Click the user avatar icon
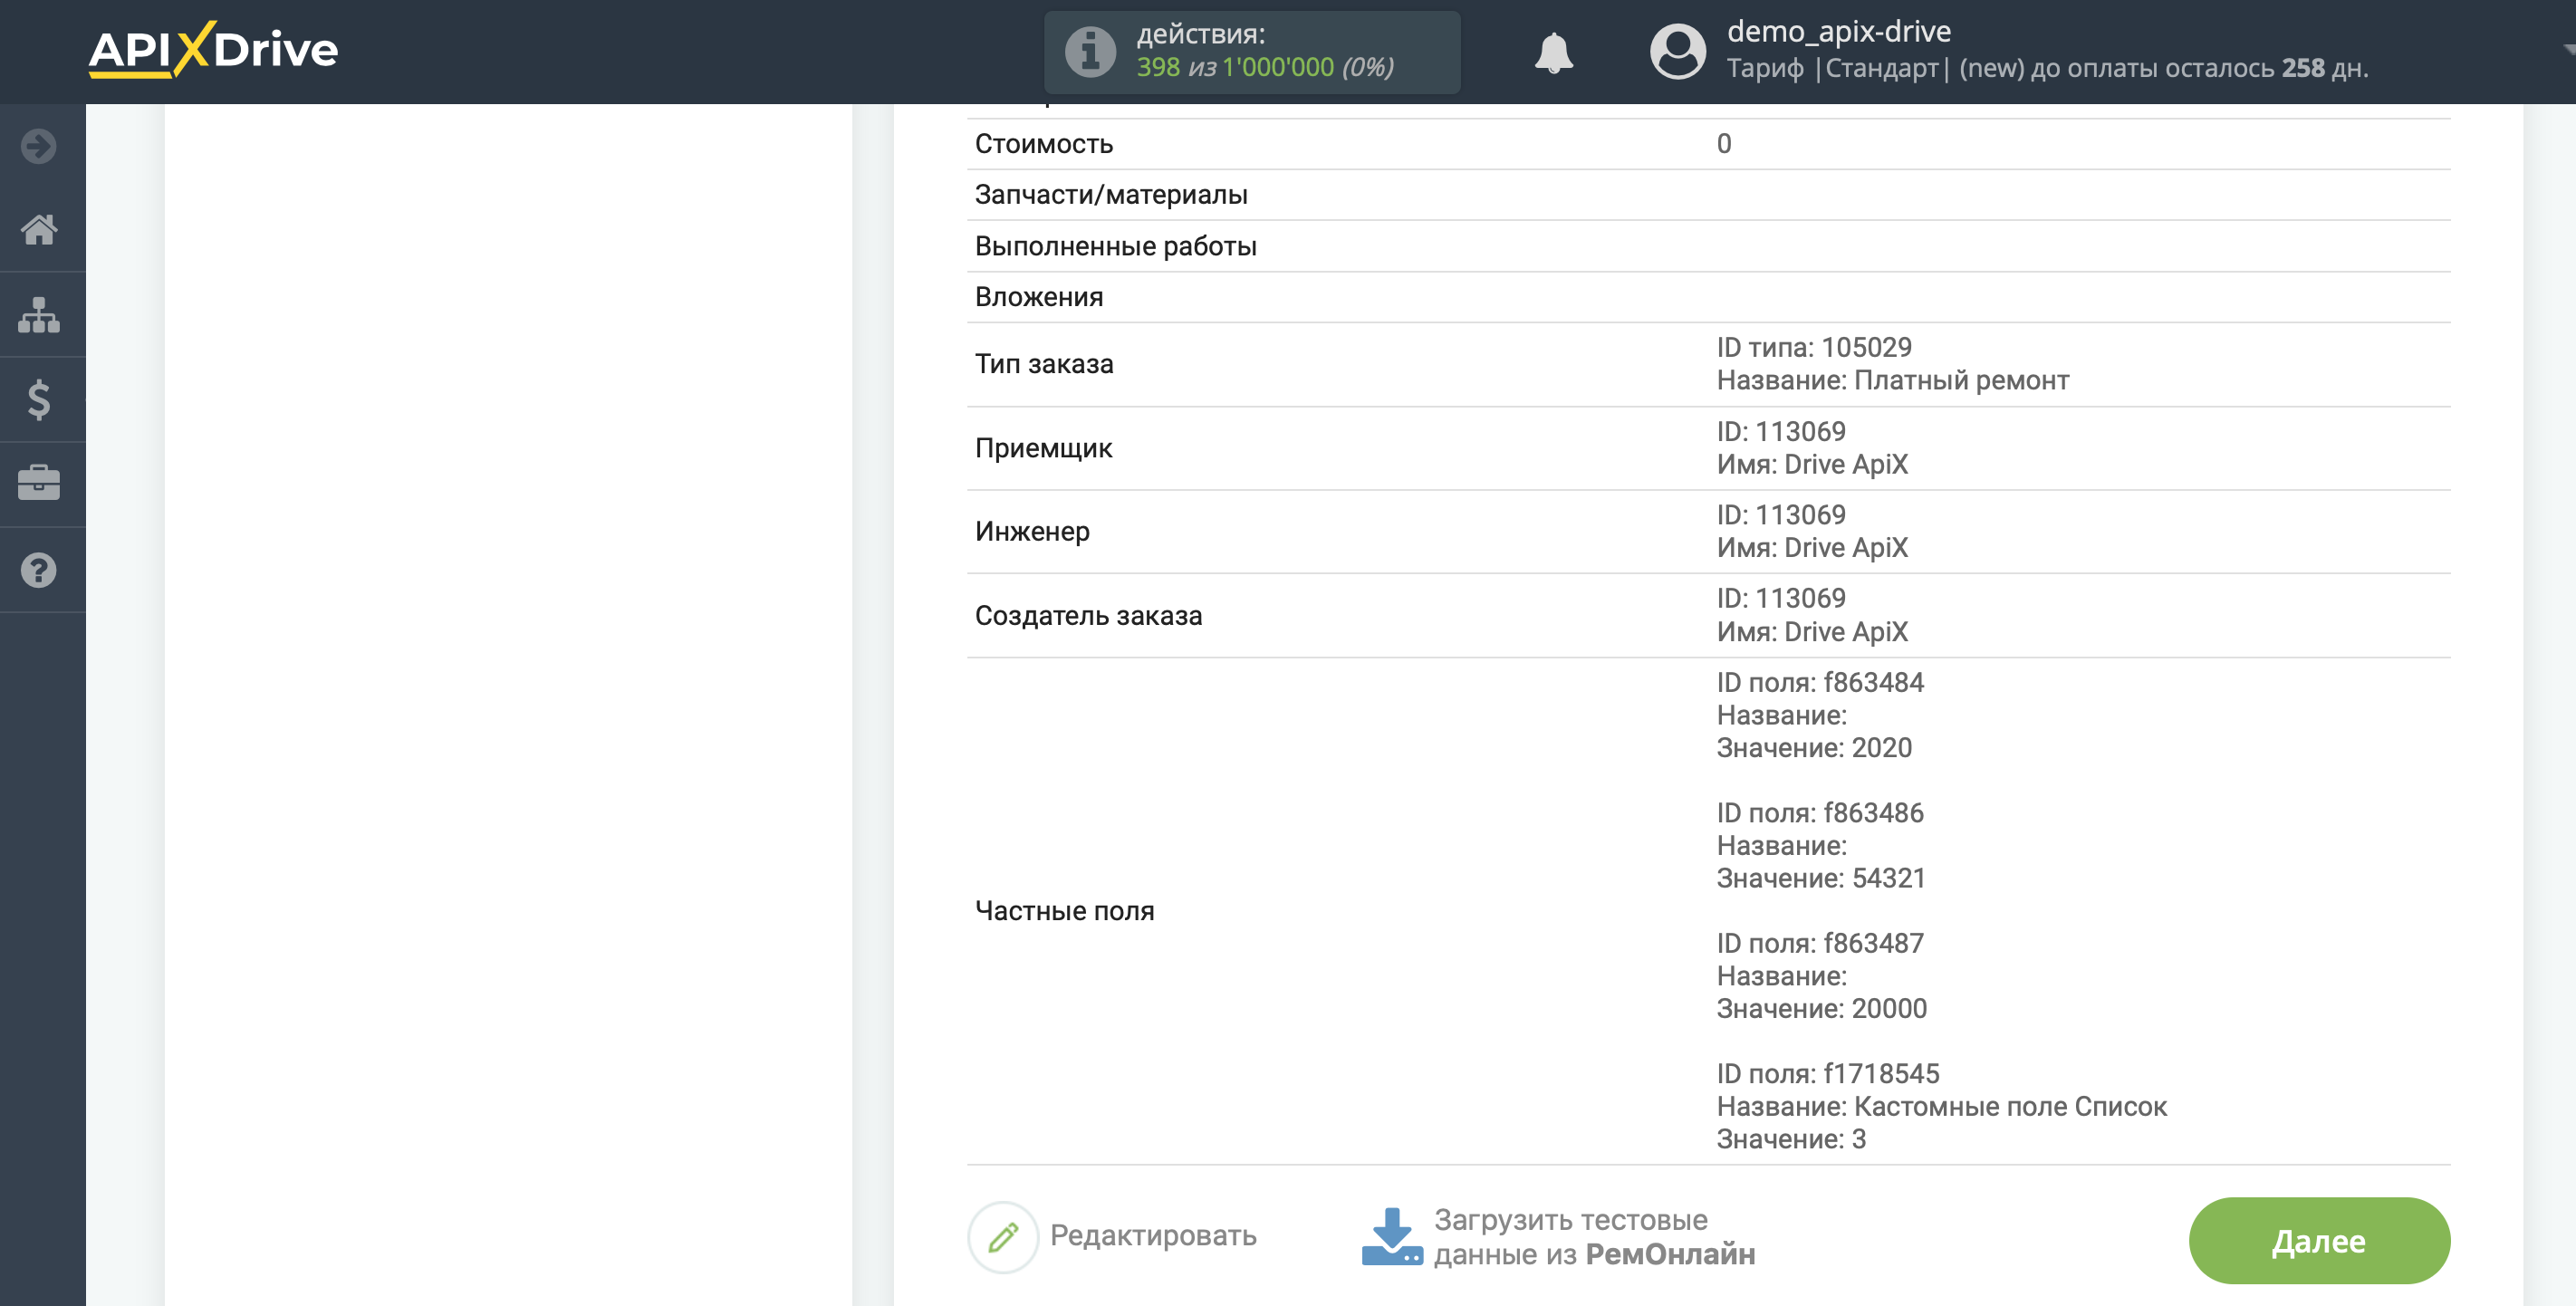This screenshot has width=2576, height=1306. click(1678, 52)
